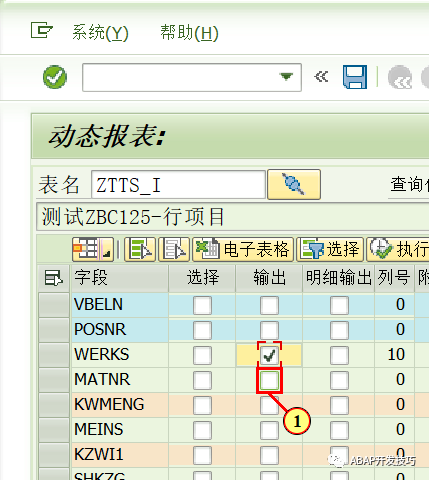Tick the 输出 checkbox for MATNR

269,380
